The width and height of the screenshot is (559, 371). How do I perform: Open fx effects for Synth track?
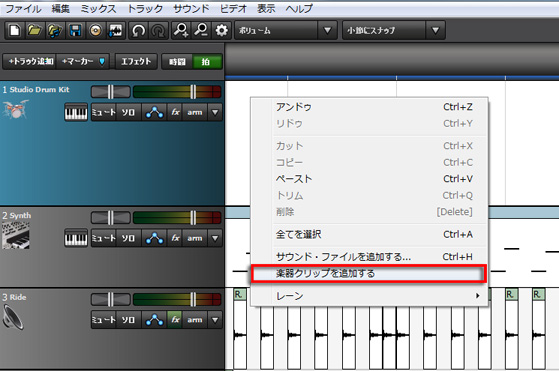click(x=175, y=238)
